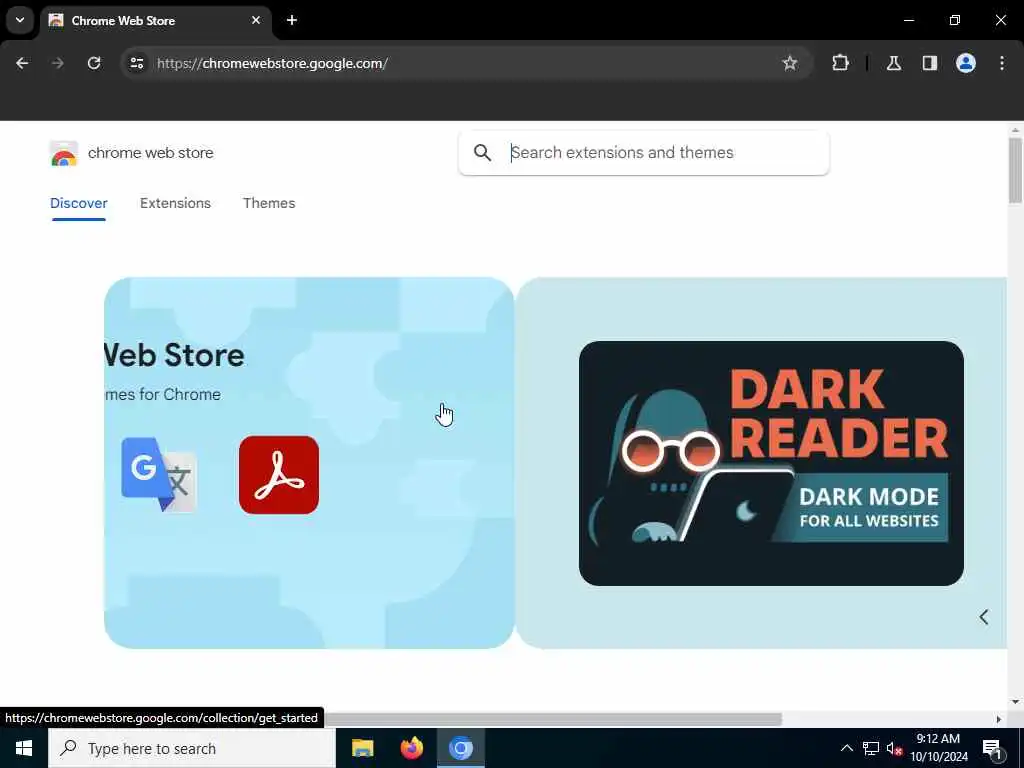Focus the Search extensions and themes field
The width and height of the screenshot is (1024, 768).
(x=644, y=153)
